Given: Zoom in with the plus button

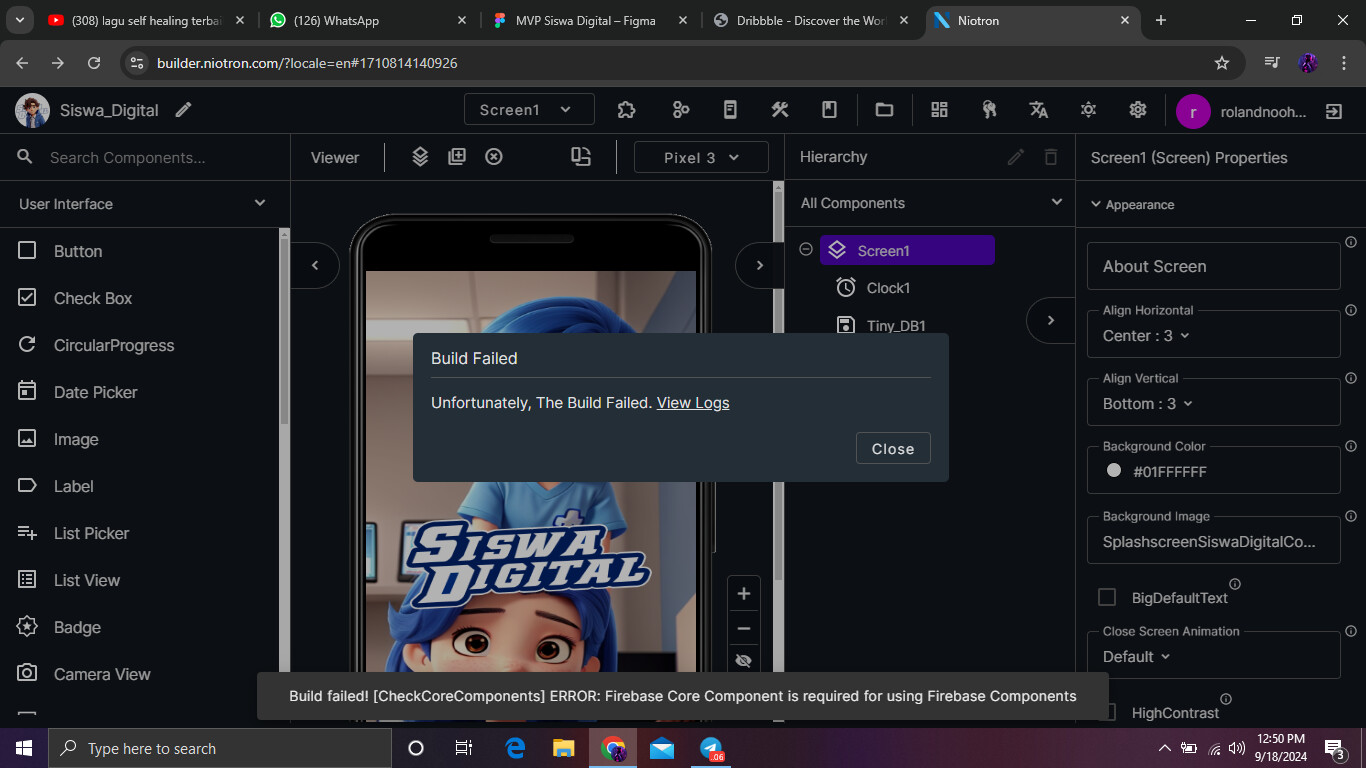Looking at the screenshot, I should point(743,594).
